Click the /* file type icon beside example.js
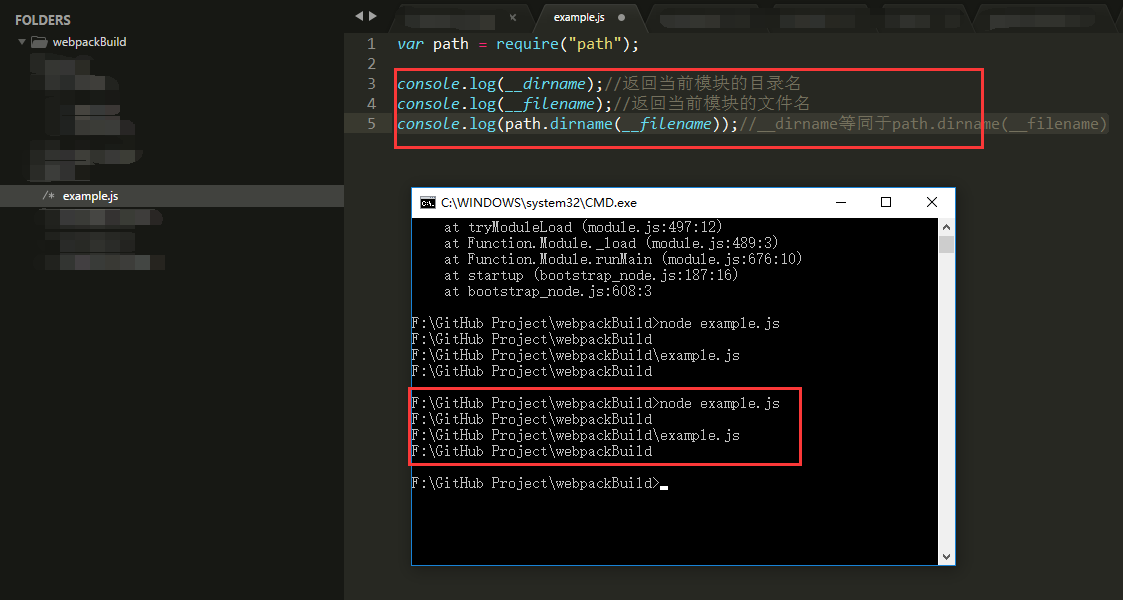This screenshot has width=1123, height=600. click(x=48, y=196)
